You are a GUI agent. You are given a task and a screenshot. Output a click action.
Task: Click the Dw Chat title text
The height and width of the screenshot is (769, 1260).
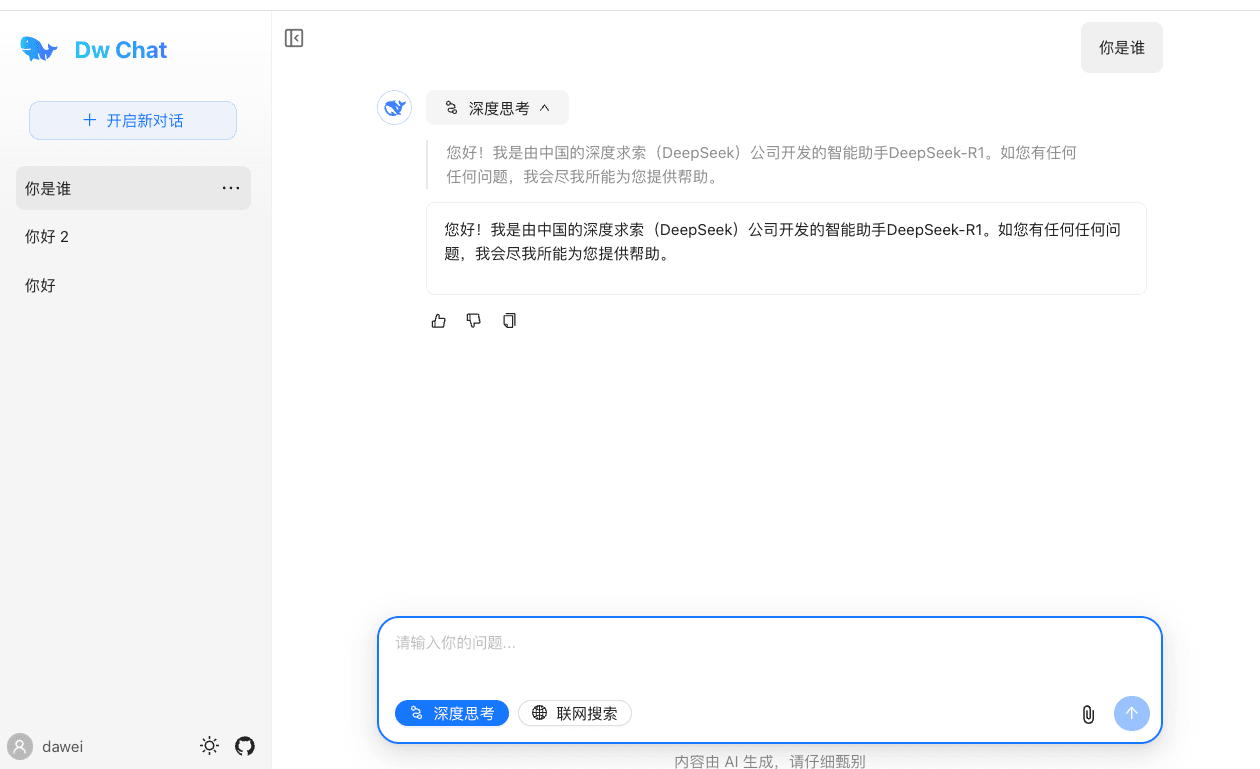(x=121, y=50)
